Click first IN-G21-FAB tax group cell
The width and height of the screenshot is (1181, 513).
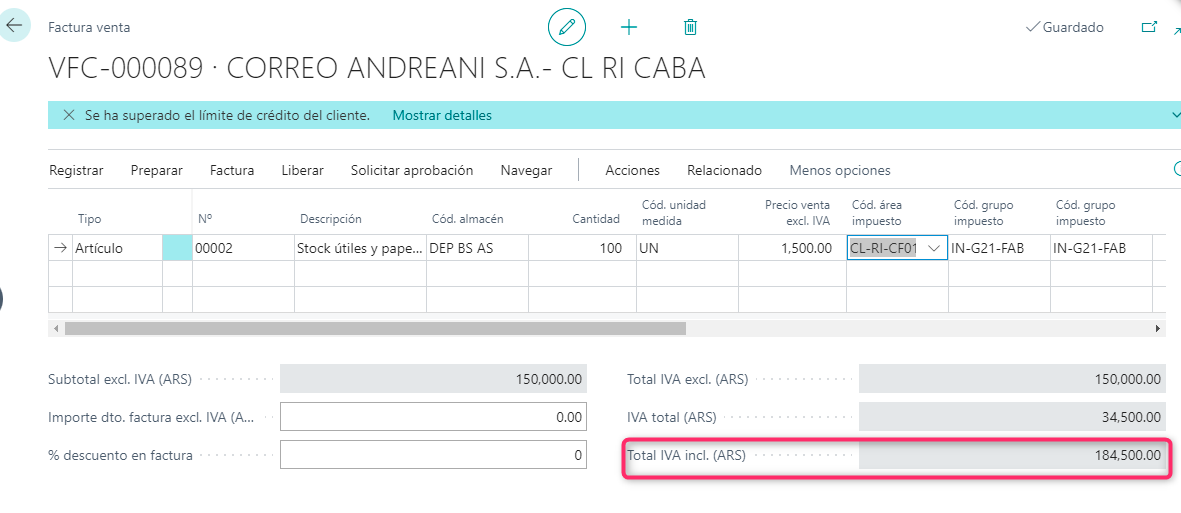[999, 248]
